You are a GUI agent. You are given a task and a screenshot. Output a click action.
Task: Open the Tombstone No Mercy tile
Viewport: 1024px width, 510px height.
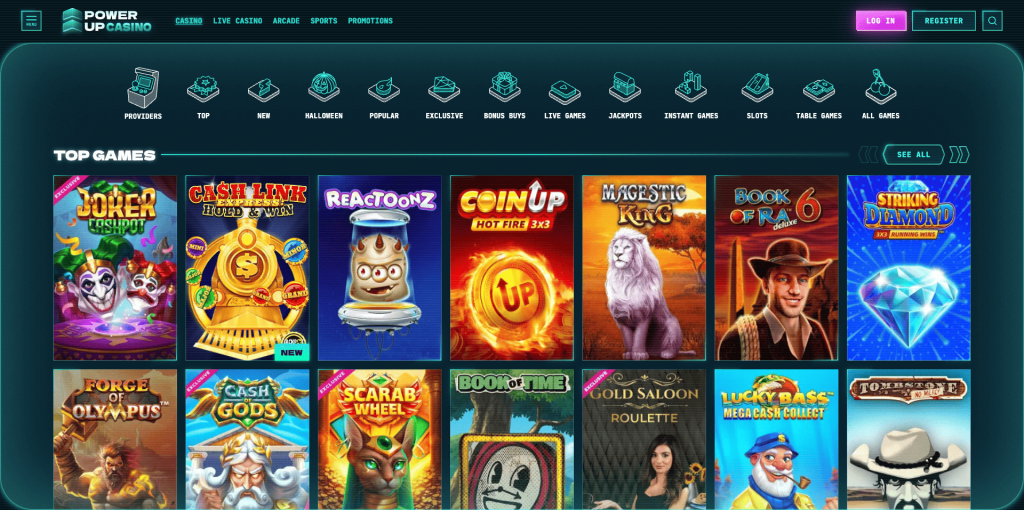coord(908,439)
